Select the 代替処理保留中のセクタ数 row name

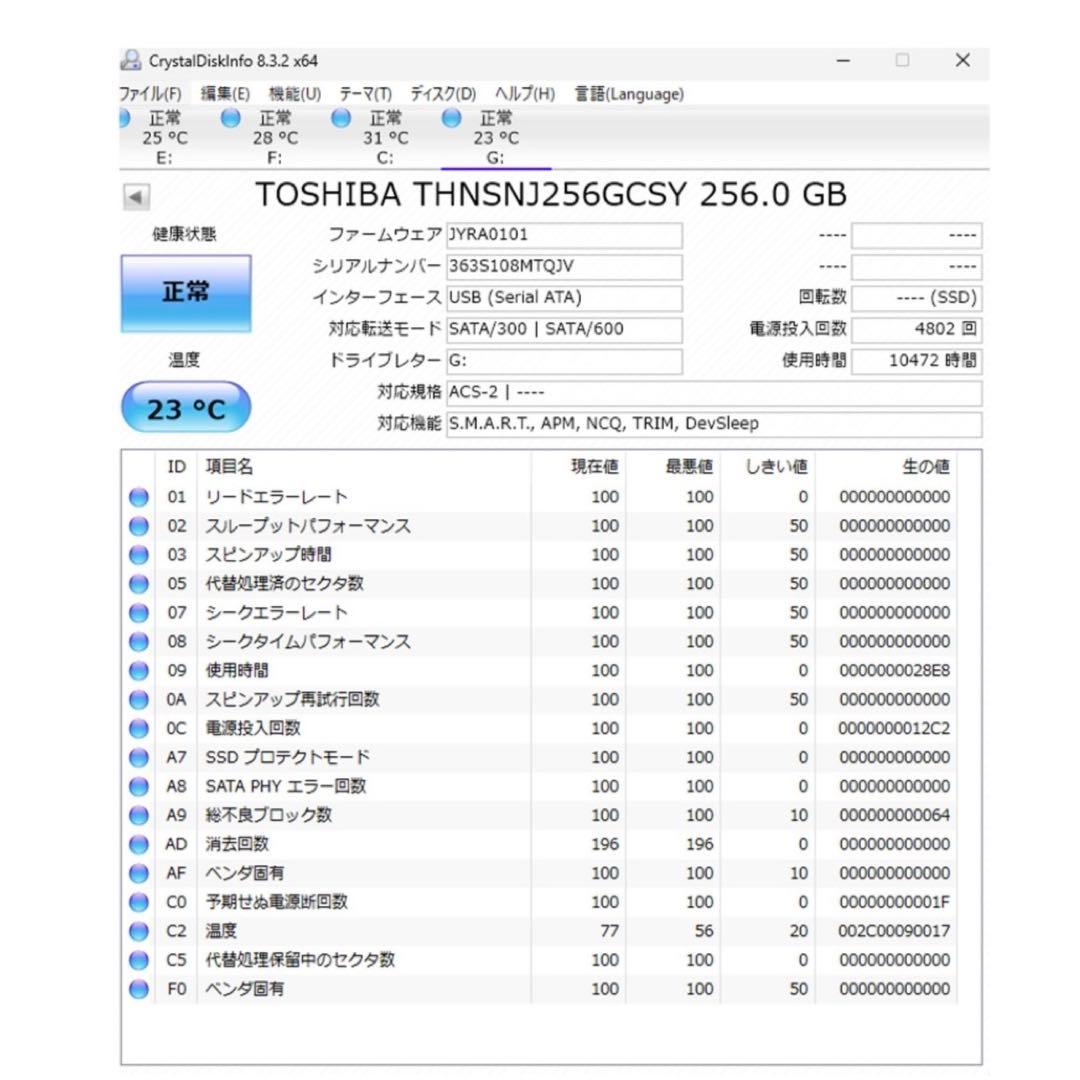(x=300, y=960)
